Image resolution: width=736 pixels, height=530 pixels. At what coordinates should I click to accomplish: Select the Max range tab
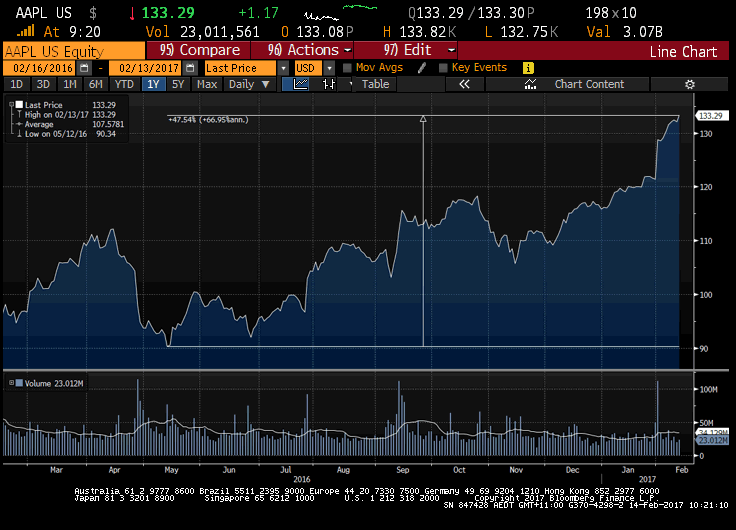pos(207,84)
